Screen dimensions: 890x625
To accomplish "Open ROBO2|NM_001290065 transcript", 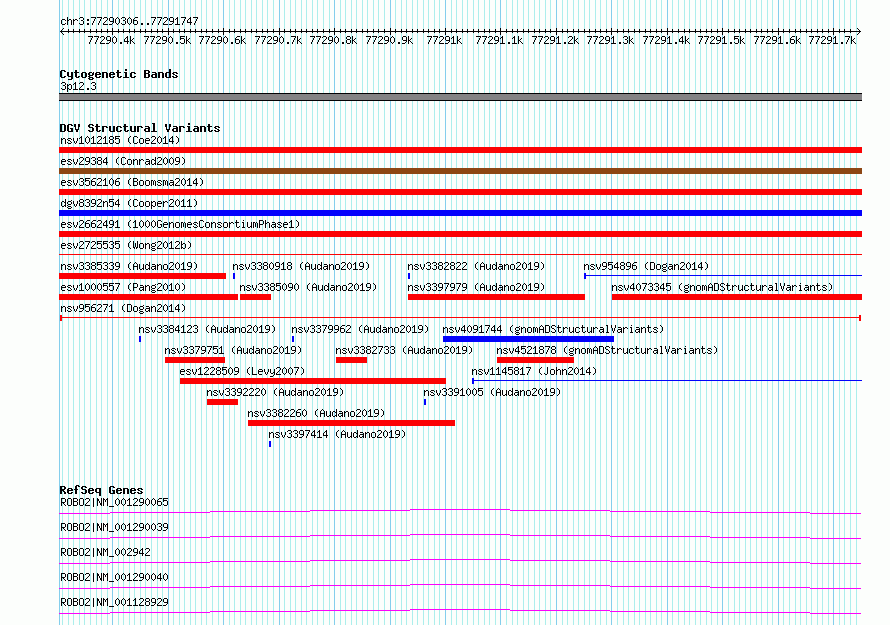I will pyautogui.click(x=114, y=502).
